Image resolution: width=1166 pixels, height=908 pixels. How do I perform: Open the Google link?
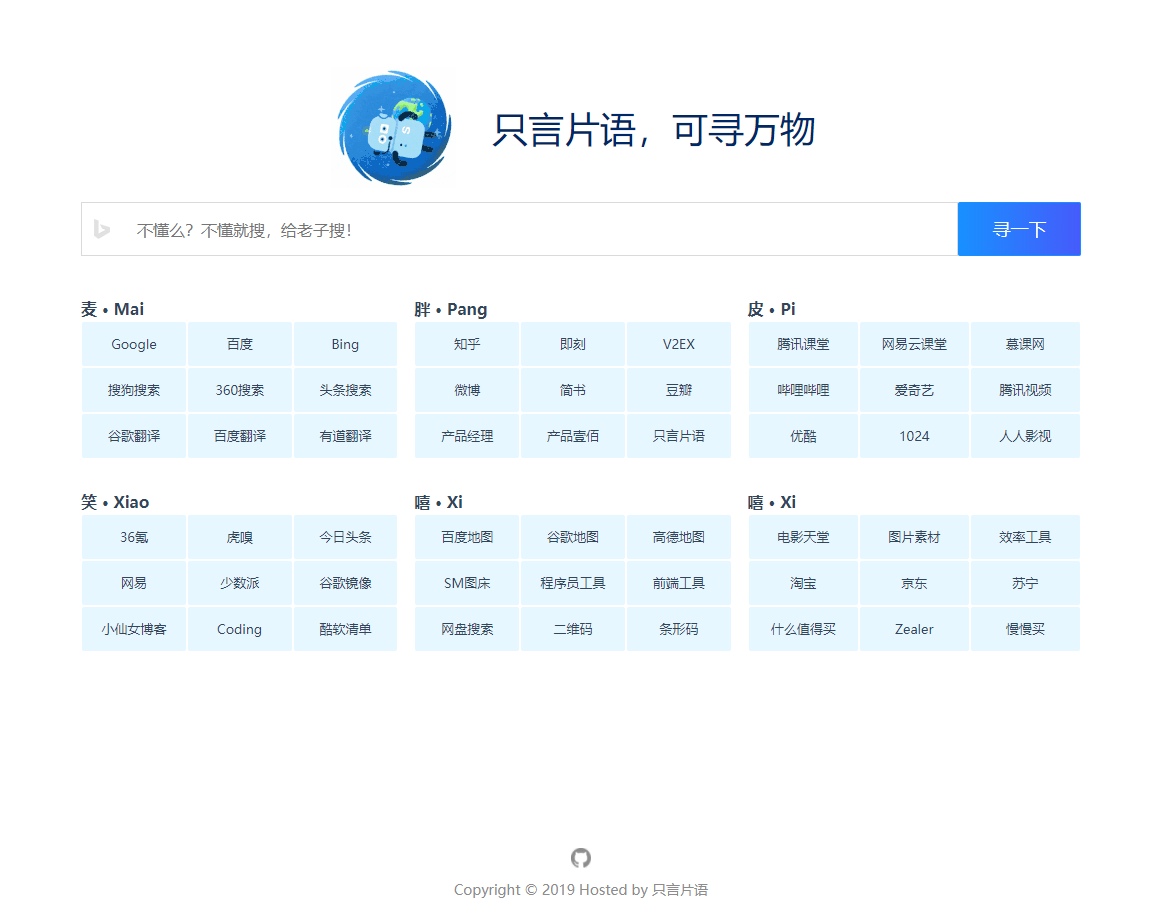(133, 344)
